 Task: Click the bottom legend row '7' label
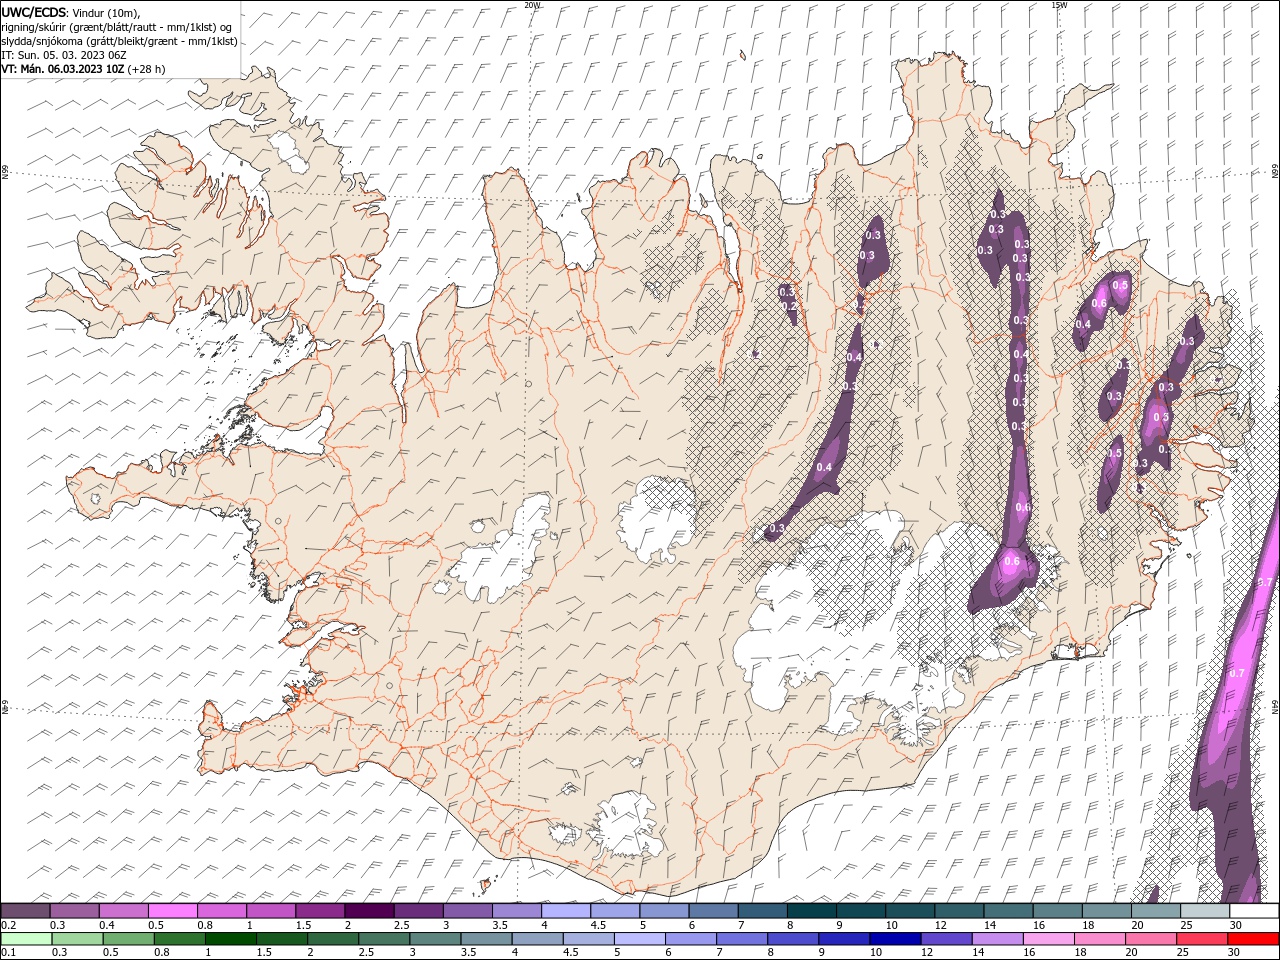(718, 953)
